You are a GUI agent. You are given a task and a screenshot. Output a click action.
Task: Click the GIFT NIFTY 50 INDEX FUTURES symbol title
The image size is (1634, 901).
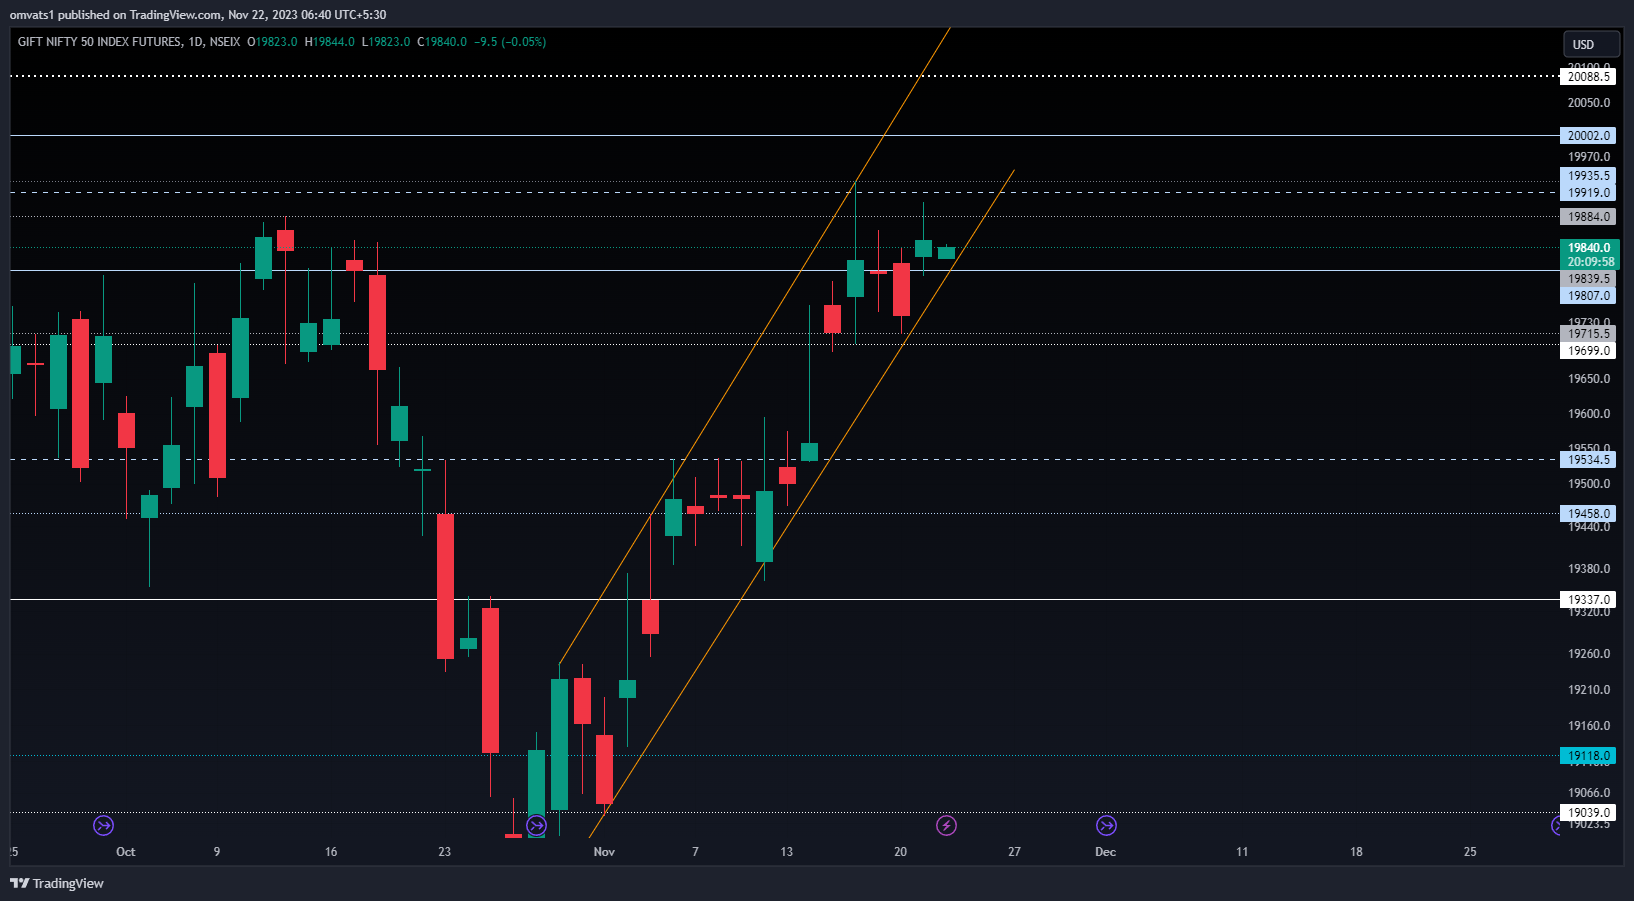[x=100, y=42]
